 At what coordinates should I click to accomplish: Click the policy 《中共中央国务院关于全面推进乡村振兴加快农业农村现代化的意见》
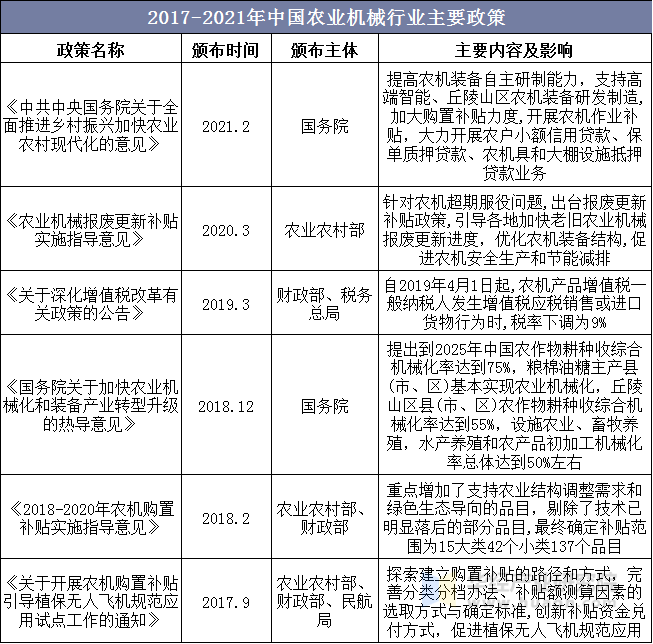(91, 126)
